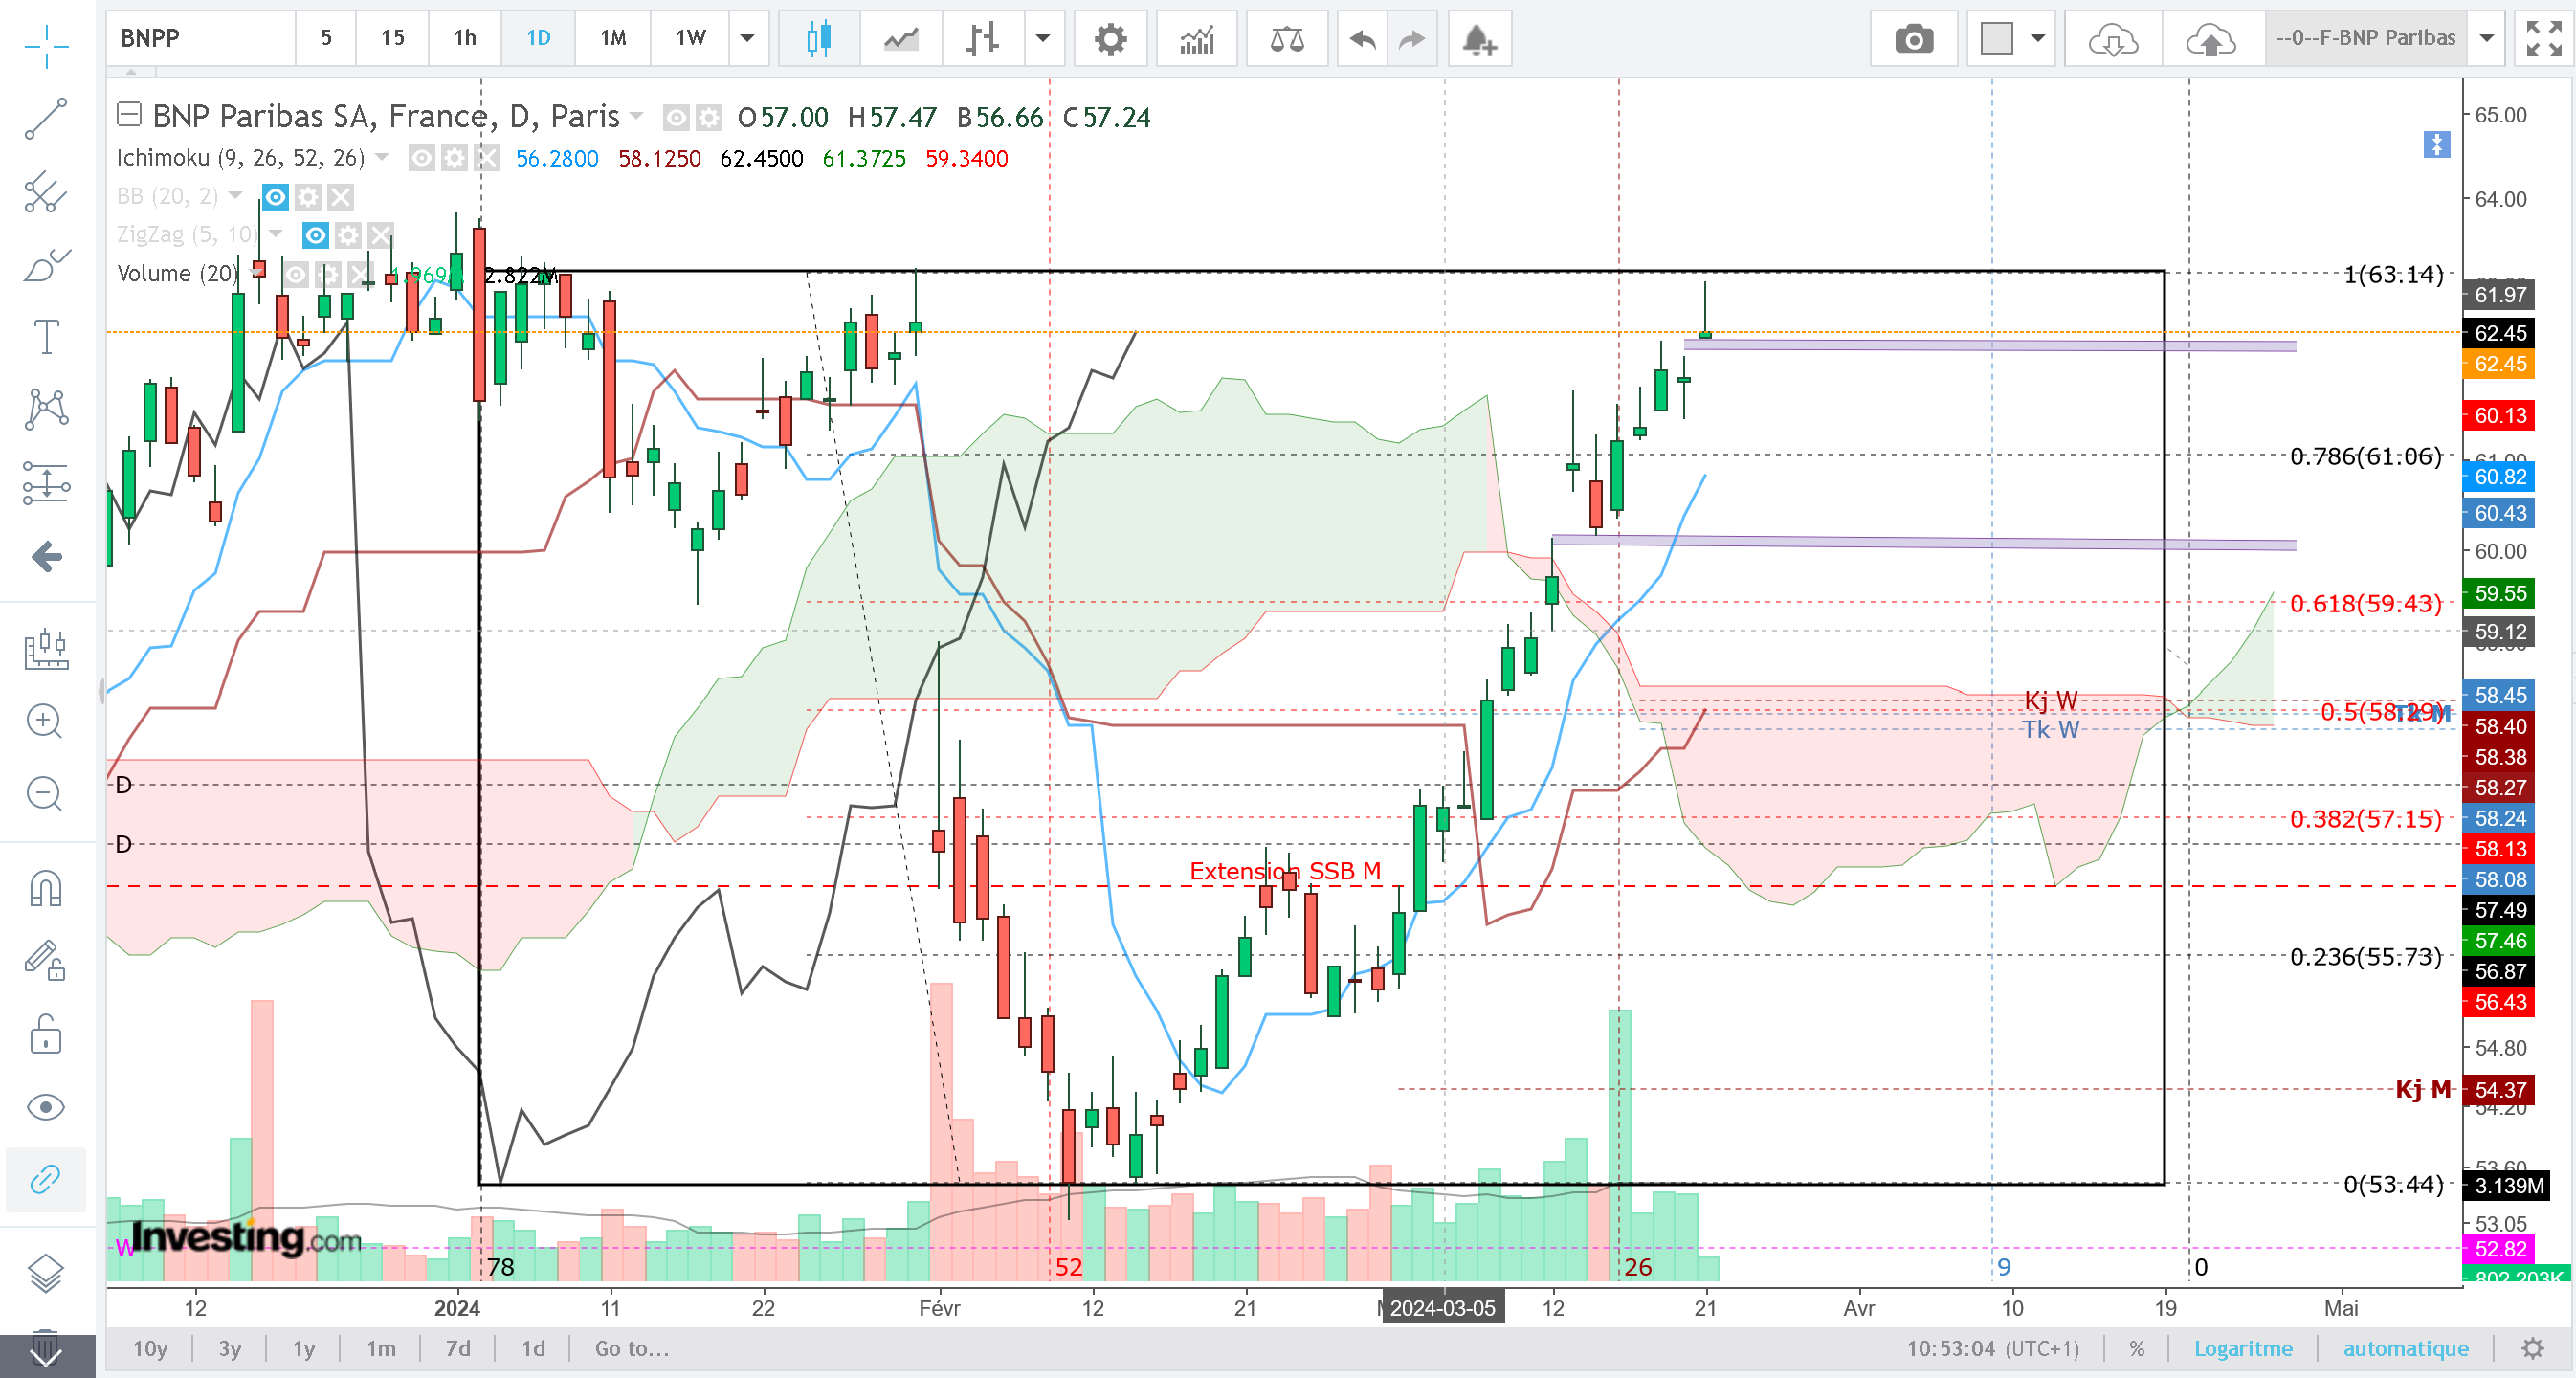Select the line chart style
This screenshot has height=1378, width=2576.
click(x=901, y=39)
